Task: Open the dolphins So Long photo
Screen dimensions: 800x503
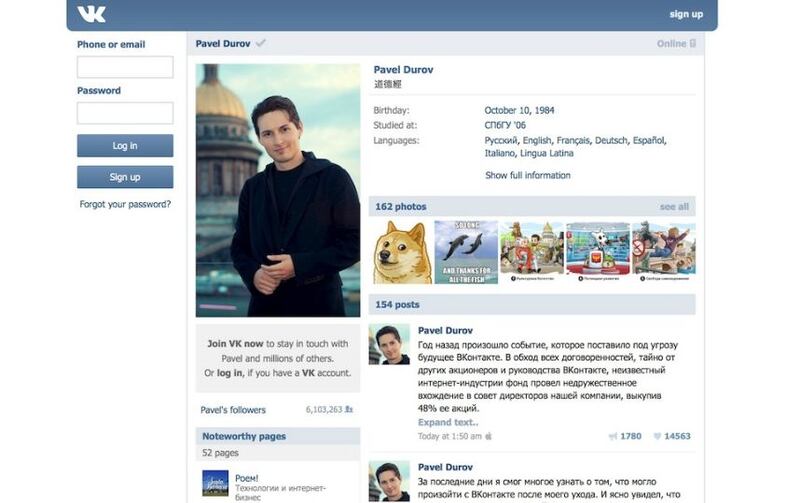Action: [x=466, y=252]
